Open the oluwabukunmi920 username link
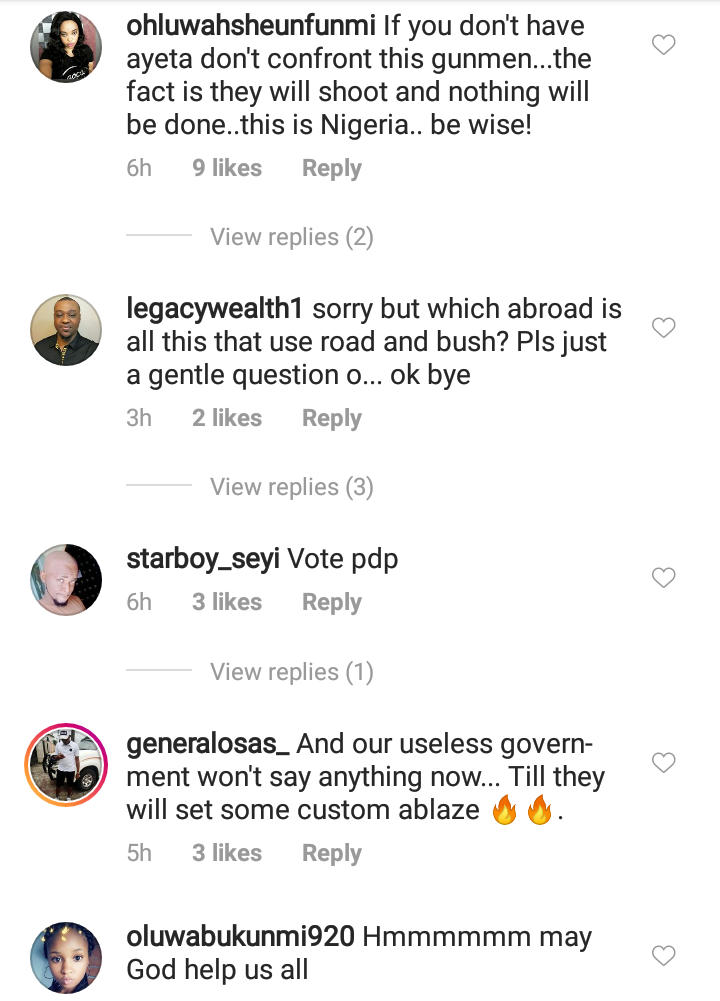Image resolution: width=720 pixels, height=1001 pixels. point(240,938)
